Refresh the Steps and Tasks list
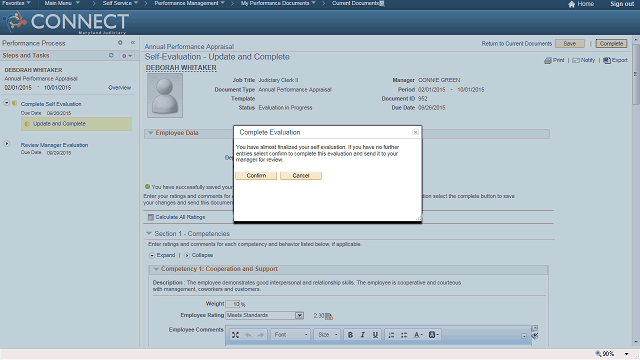The image size is (640, 360). (x=111, y=55)
